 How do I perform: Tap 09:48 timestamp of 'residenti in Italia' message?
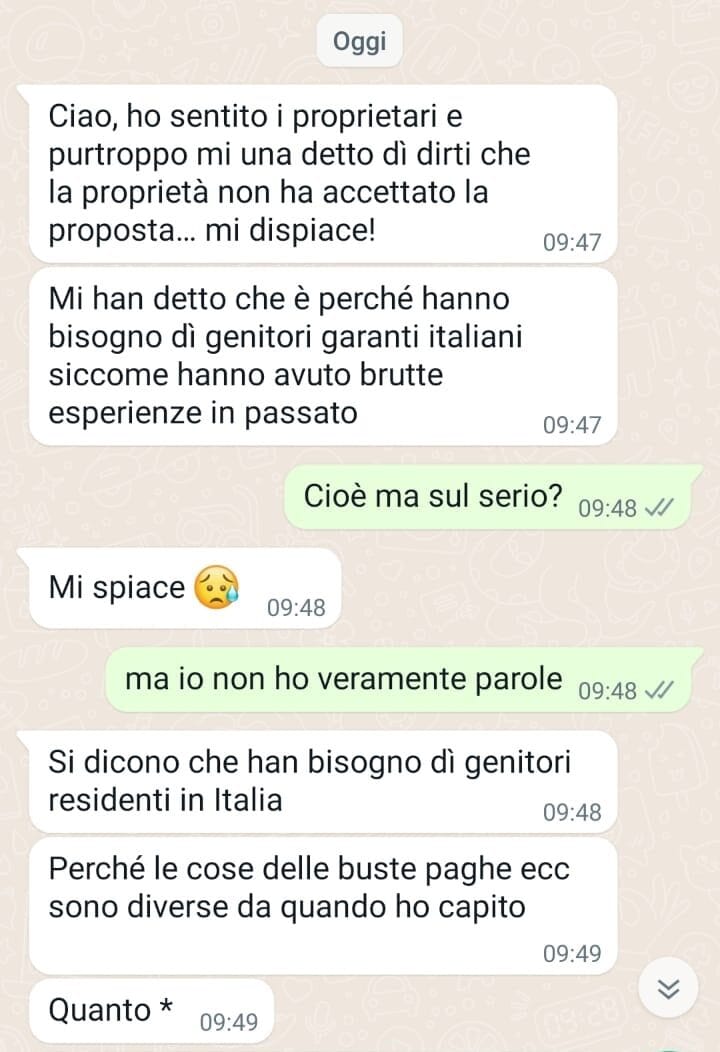coord(572,812)
